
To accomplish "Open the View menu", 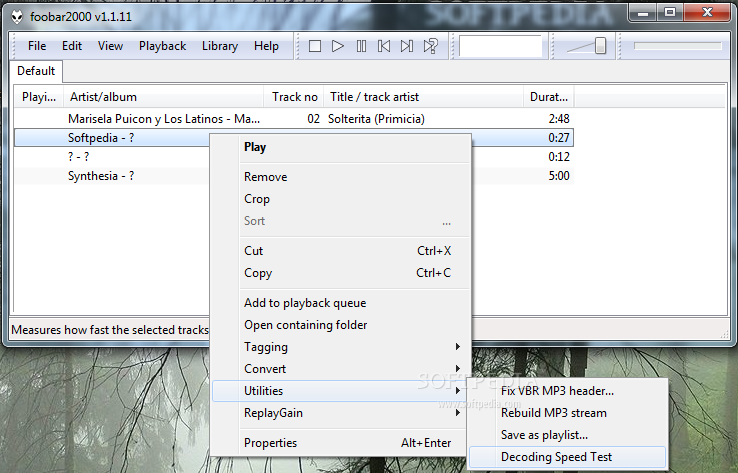I will pyautogui.click(x=111, y=46).
